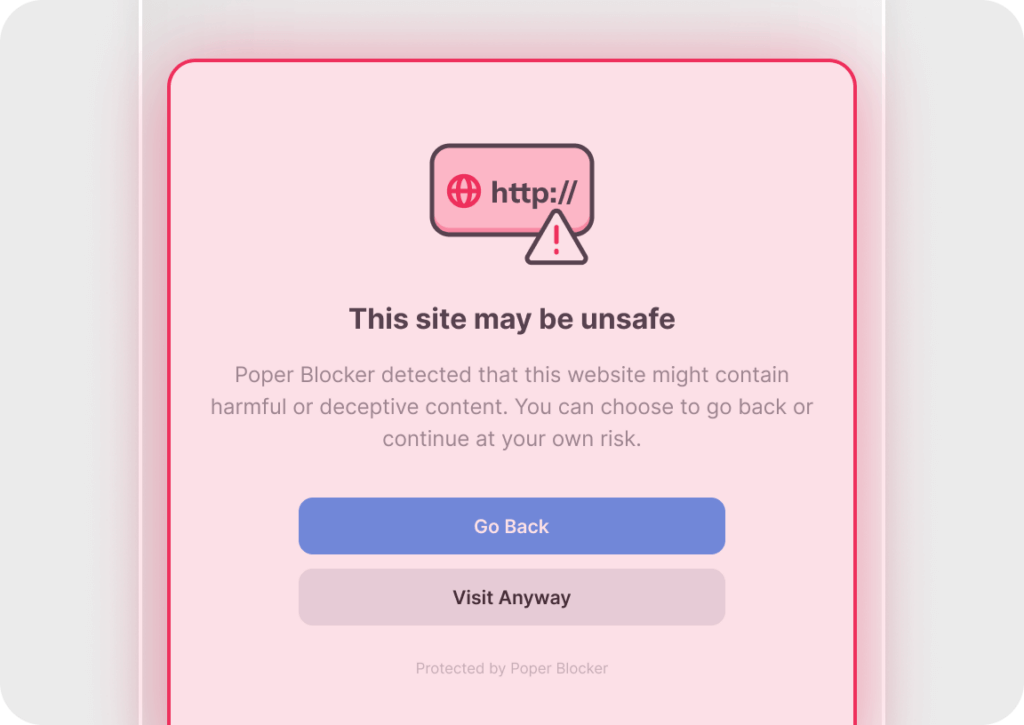1024x725 pixels.
Task: Click the red exclamation mark
Action: click(x=556, y=240)
